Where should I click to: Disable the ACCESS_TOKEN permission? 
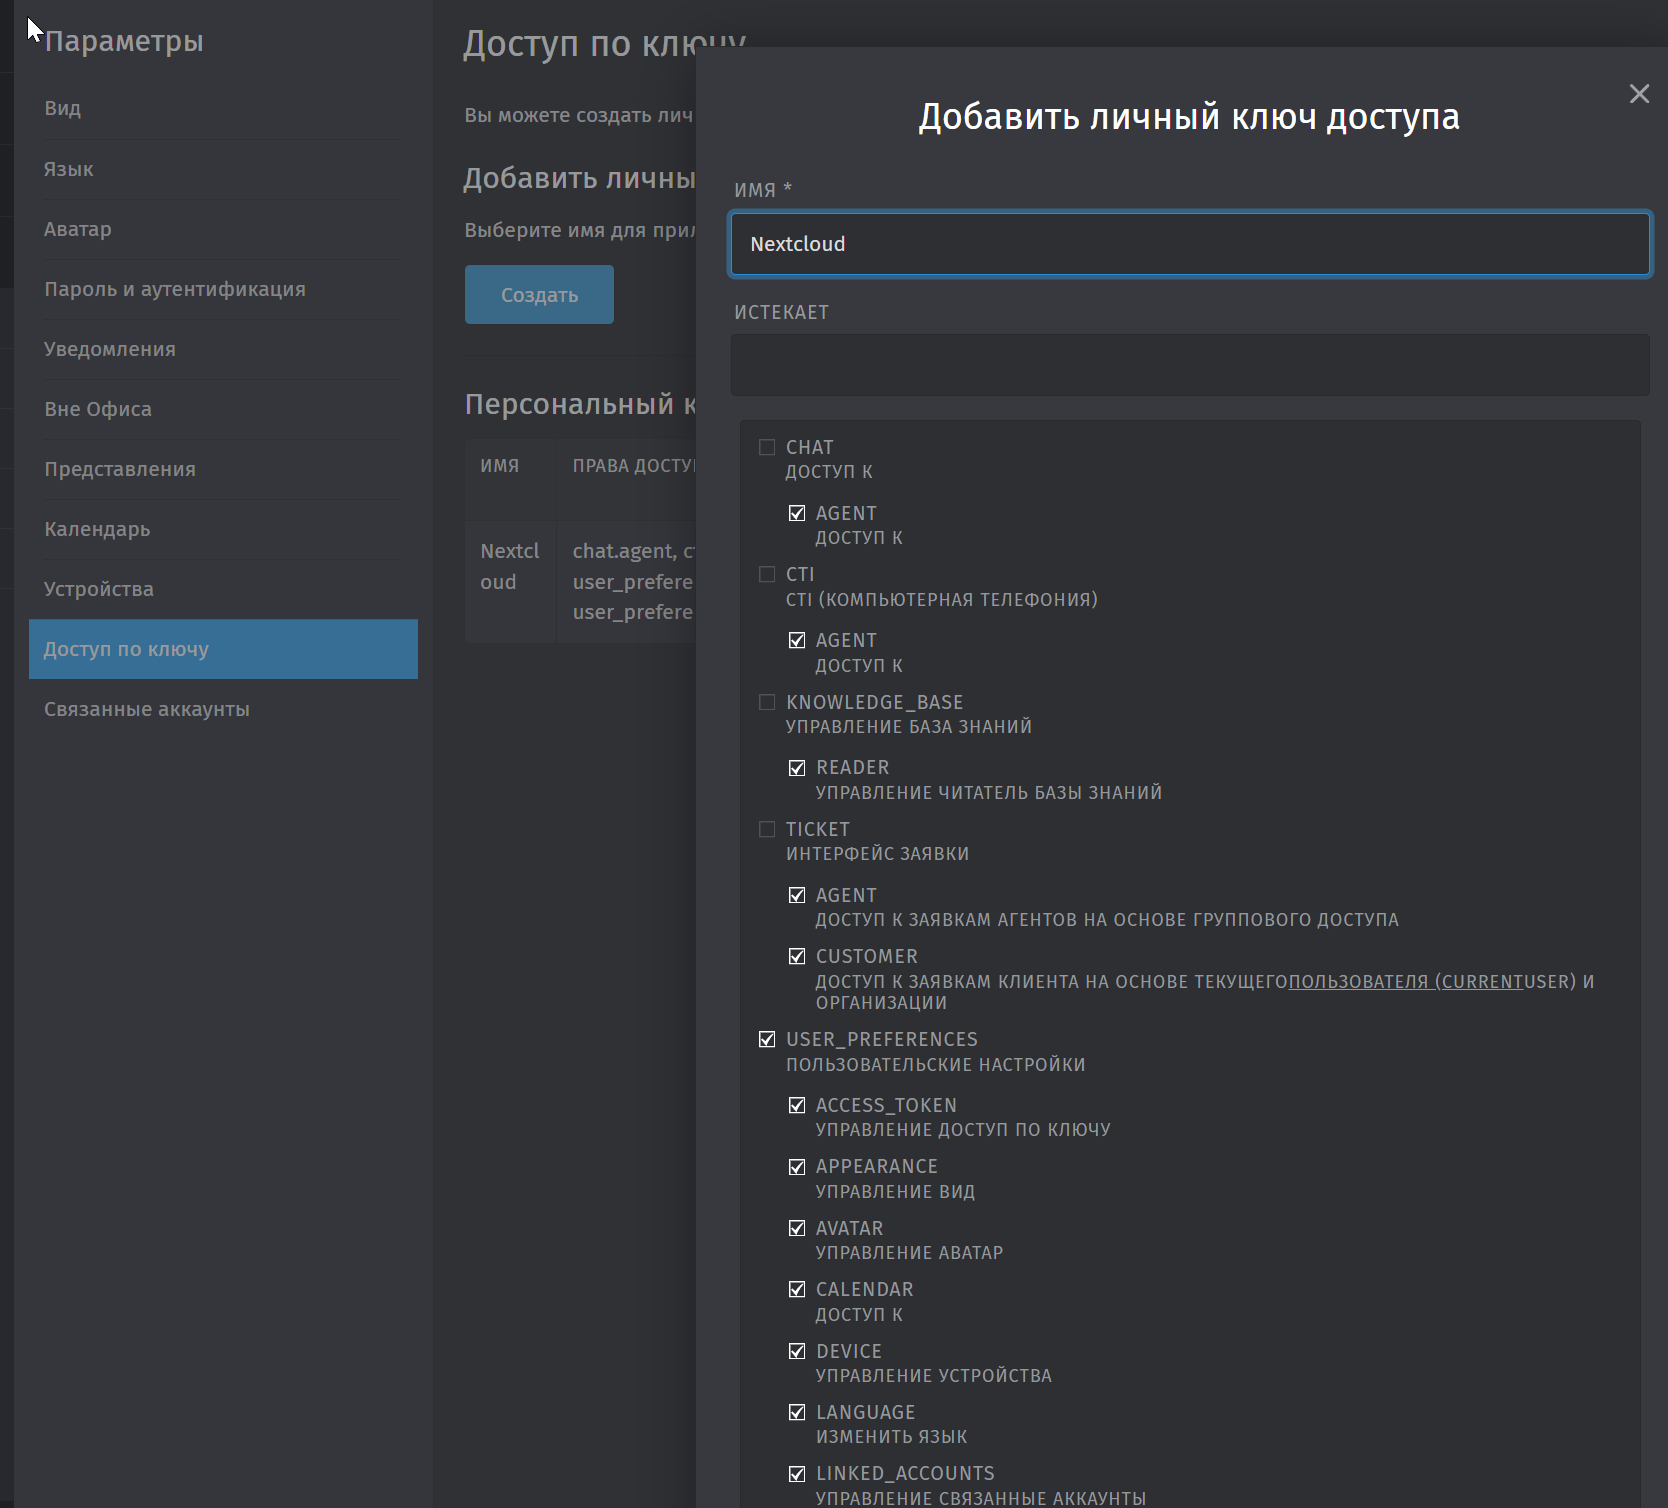pos(797,1105)
